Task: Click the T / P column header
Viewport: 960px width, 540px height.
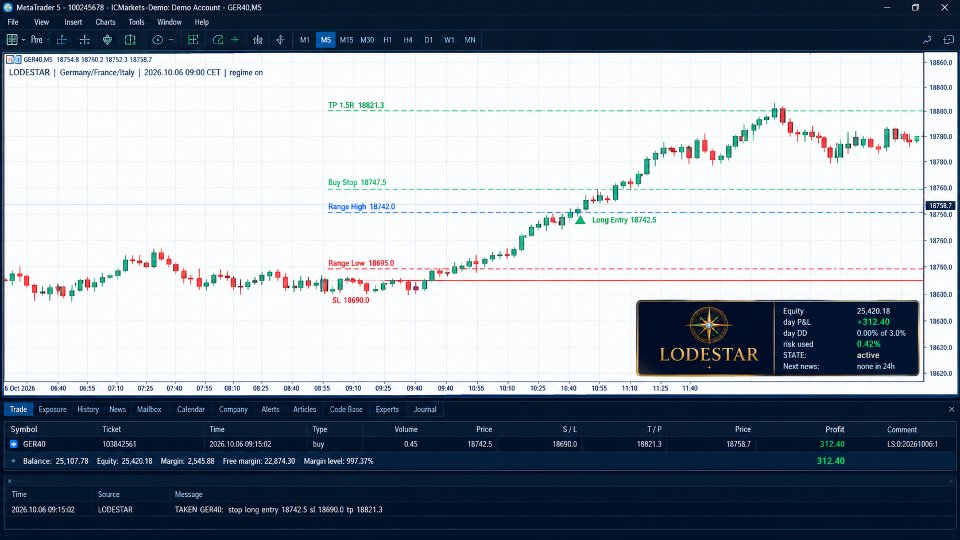Action: (x=654, y=429)
